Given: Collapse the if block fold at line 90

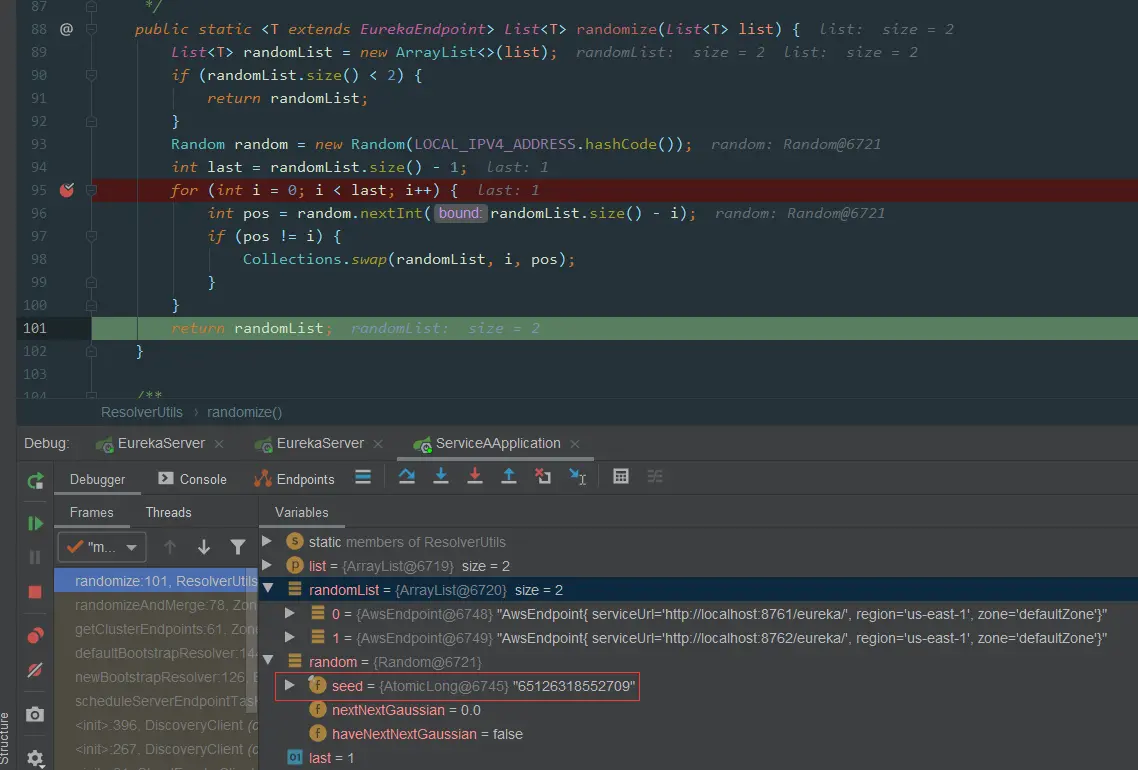Looking at the screenshot, I should pos(91,75).
